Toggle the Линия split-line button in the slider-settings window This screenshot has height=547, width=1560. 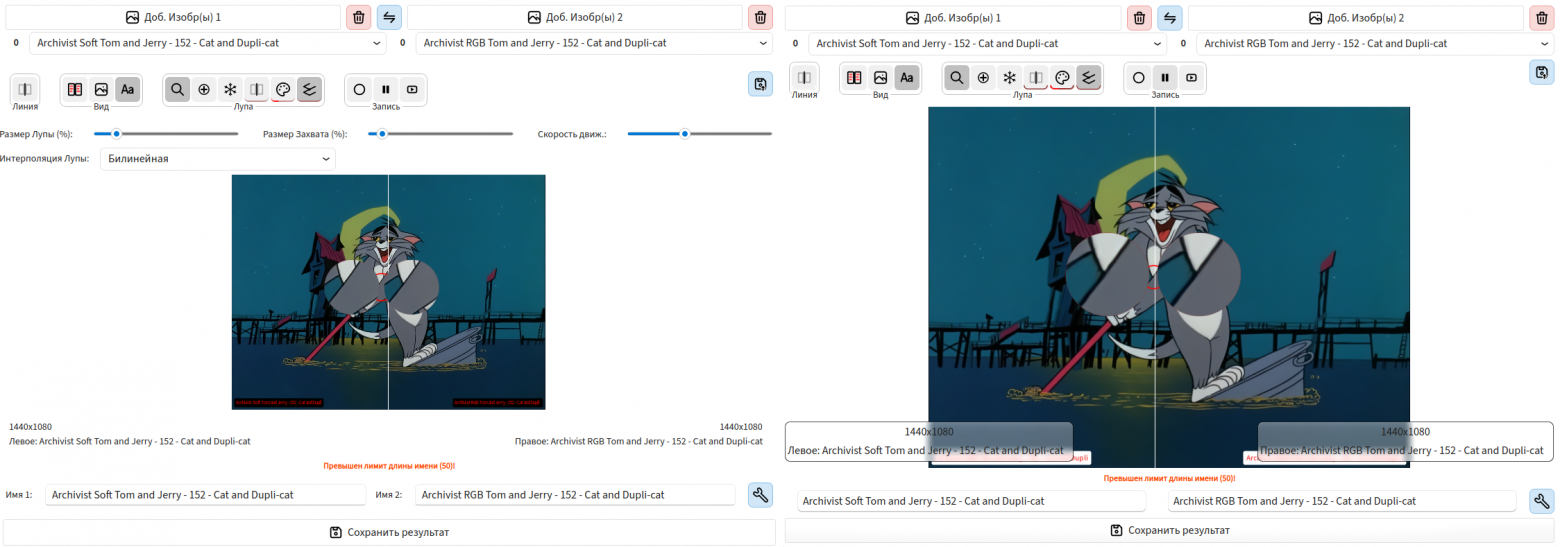pos(25,89)
